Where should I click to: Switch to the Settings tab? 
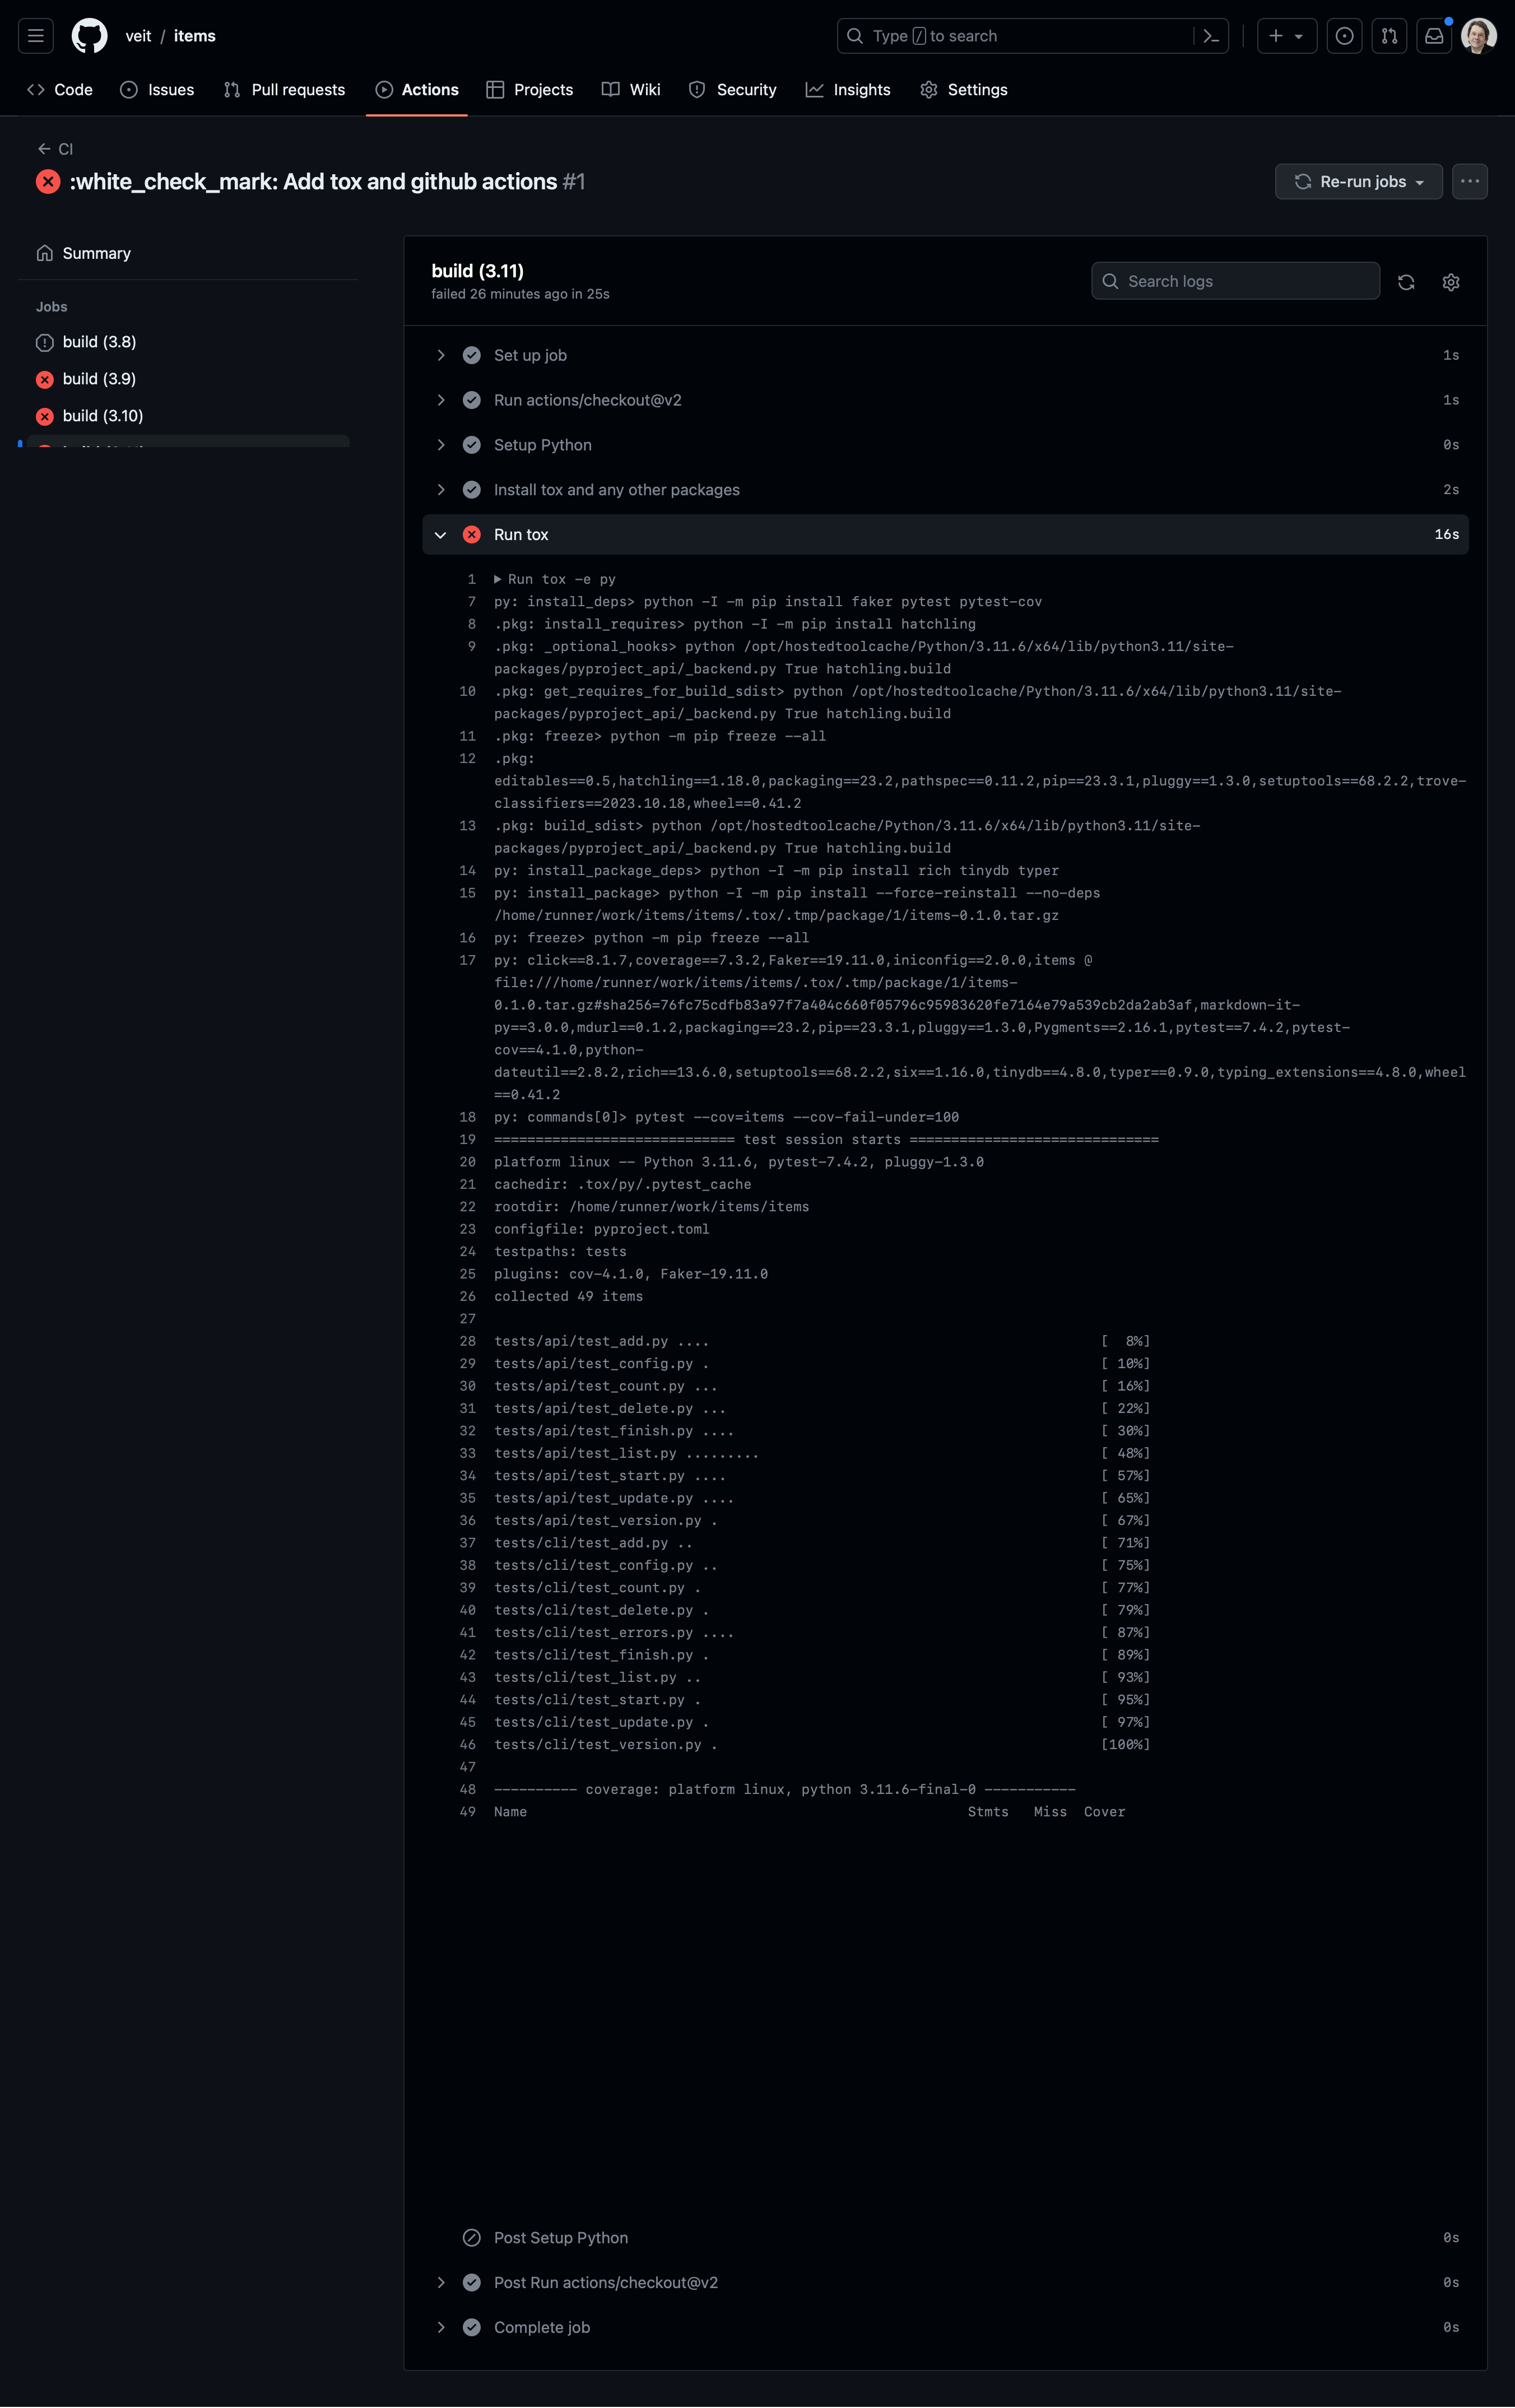pyautogui.click(x=964, y=90)
